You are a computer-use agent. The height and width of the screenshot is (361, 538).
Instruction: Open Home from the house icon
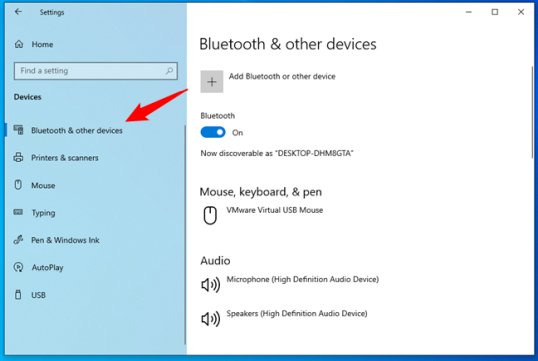click(x=19, y=44)
